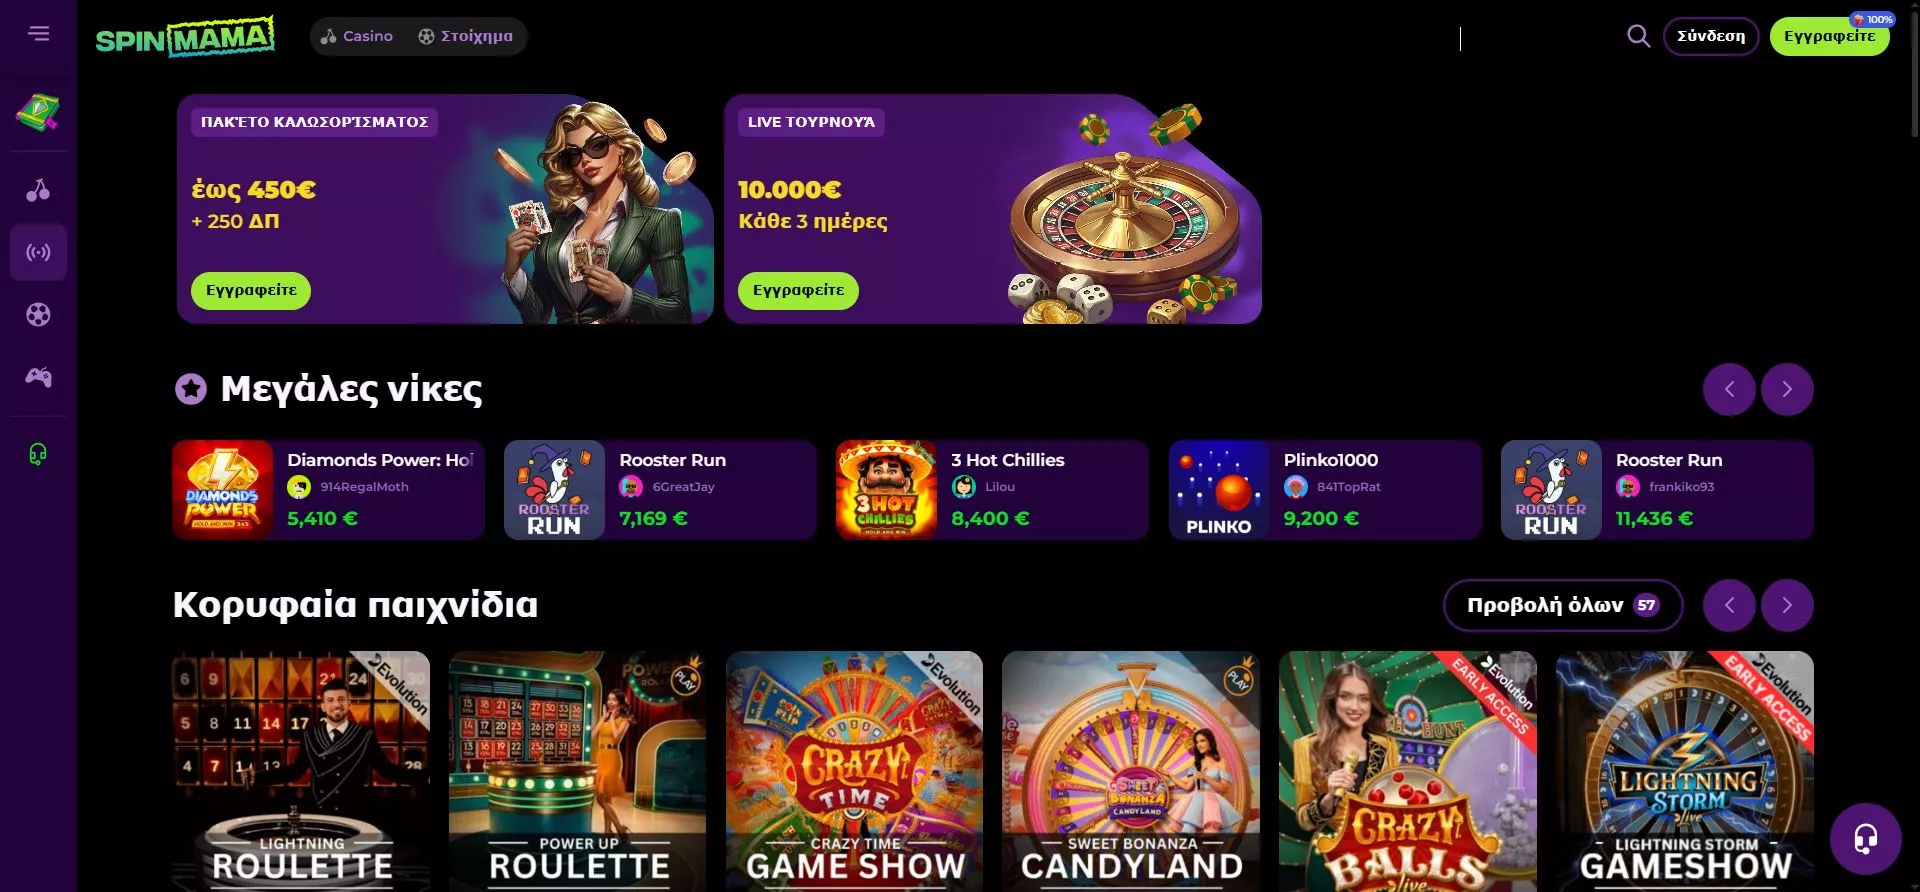The image size is (1920, 892).
Task: Open the soccer ball sports sidebar icon
Action: click(x=38, y=315)
